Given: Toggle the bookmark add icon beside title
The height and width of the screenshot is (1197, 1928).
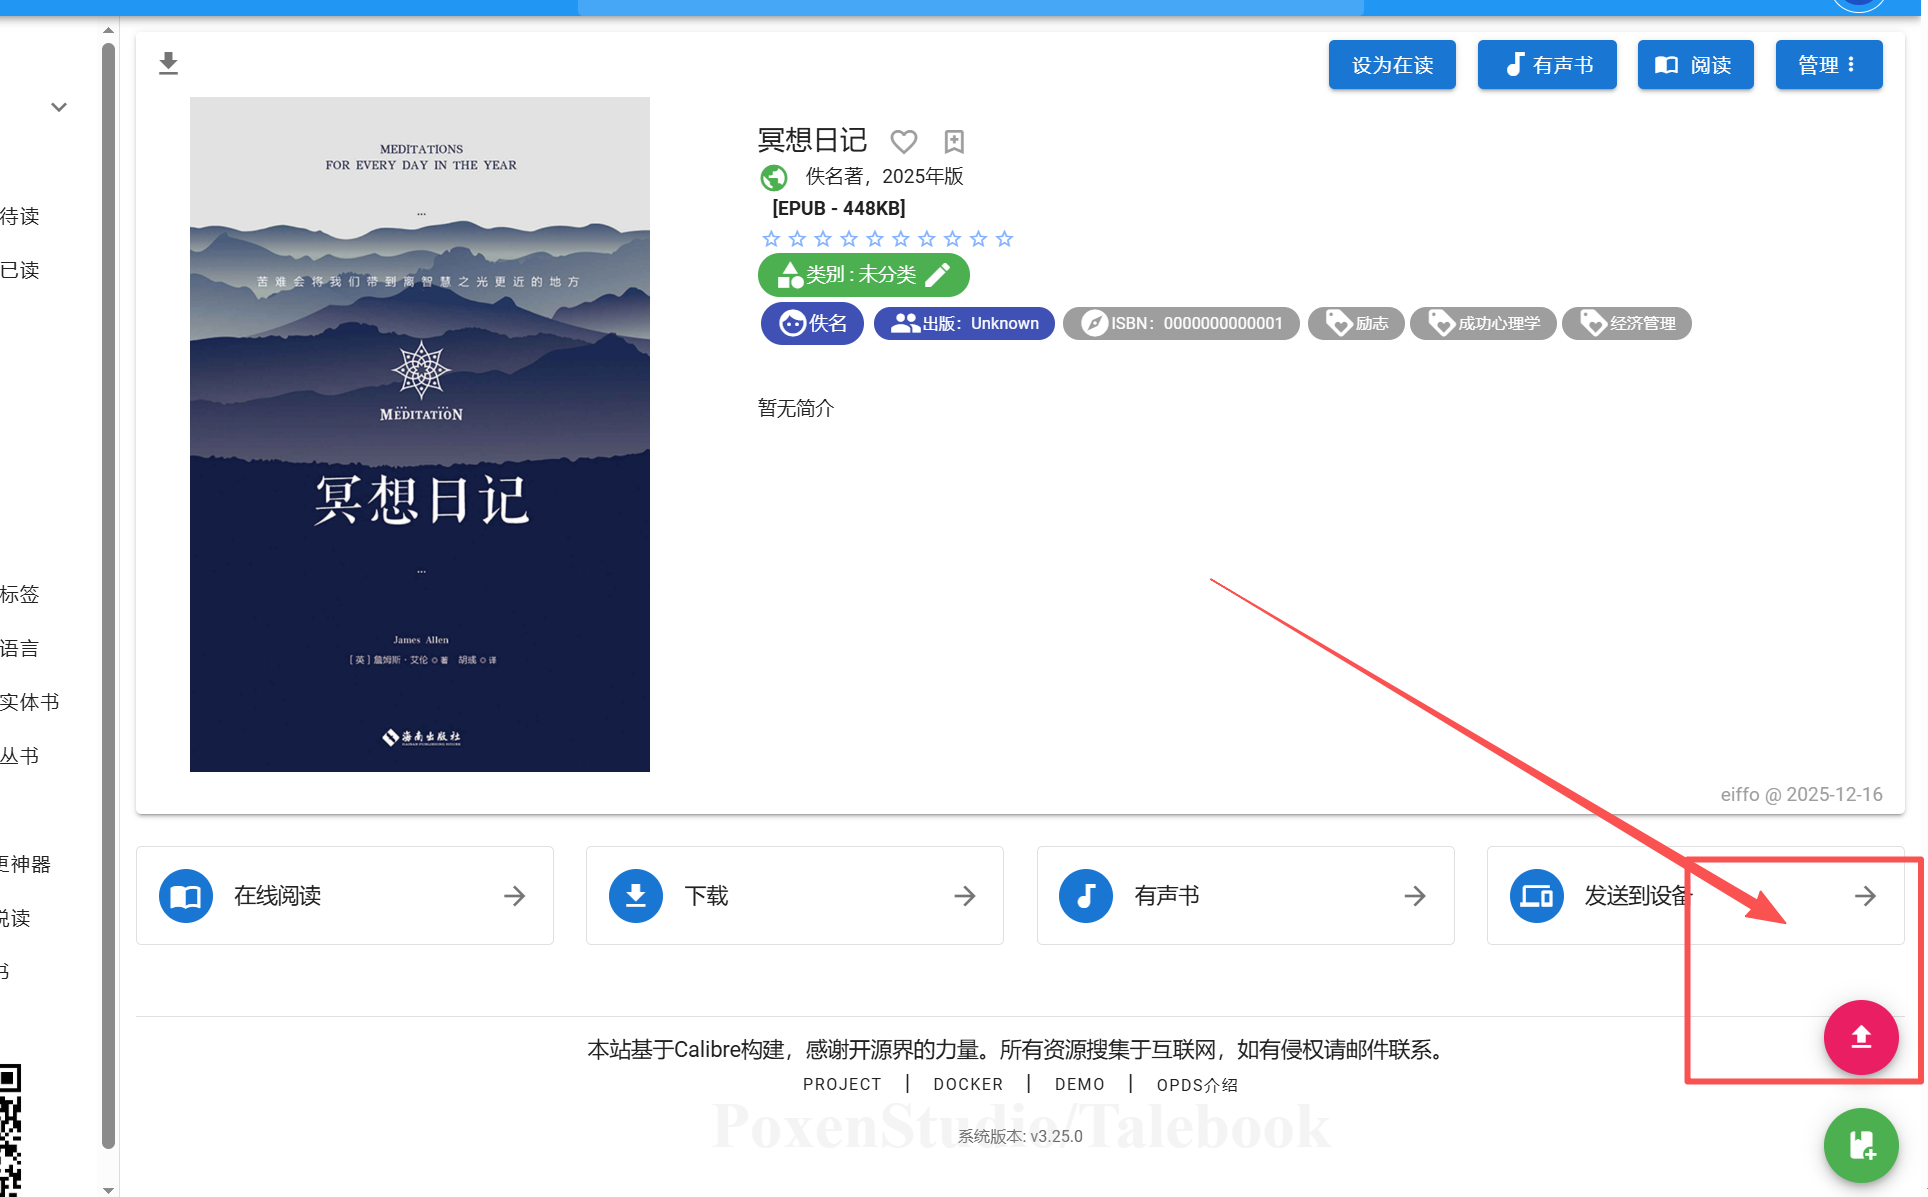Looking at the screenshot, I should 954,141.
